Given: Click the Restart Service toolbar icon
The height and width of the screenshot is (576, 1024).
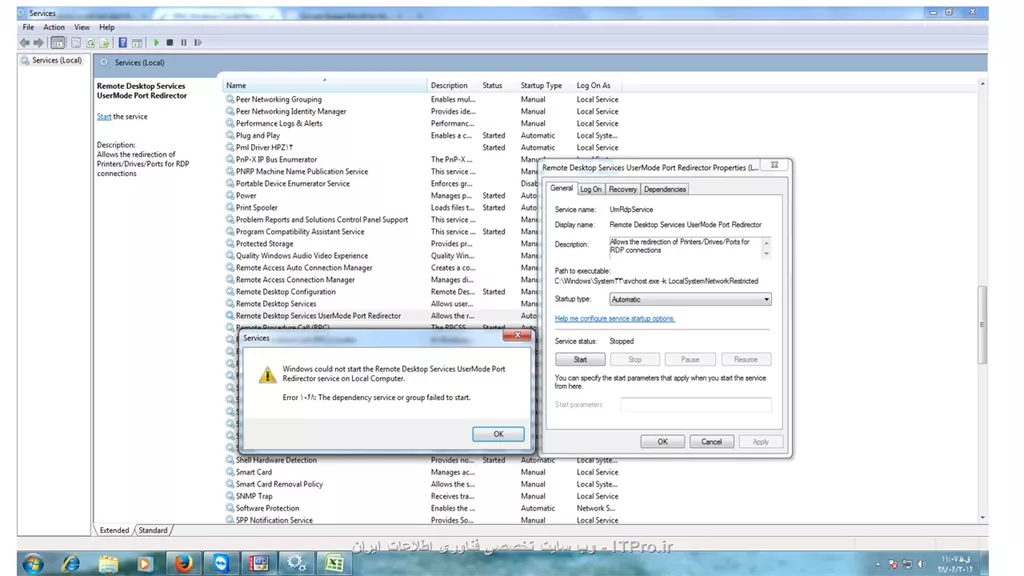Looking at the screenshot, I should (x=198, y=42).
